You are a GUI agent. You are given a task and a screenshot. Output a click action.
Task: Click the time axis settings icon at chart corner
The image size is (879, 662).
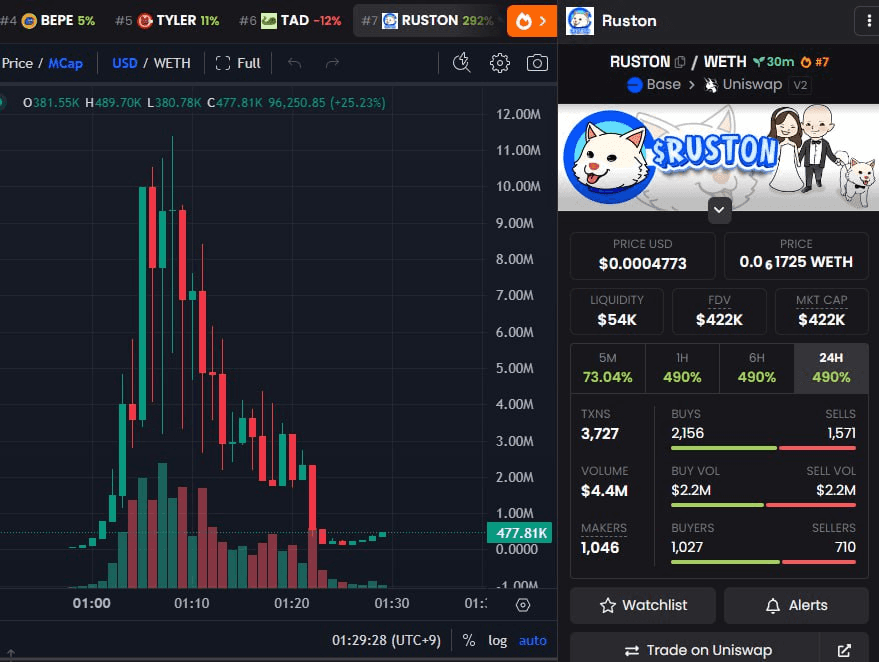tap(522, 604)
